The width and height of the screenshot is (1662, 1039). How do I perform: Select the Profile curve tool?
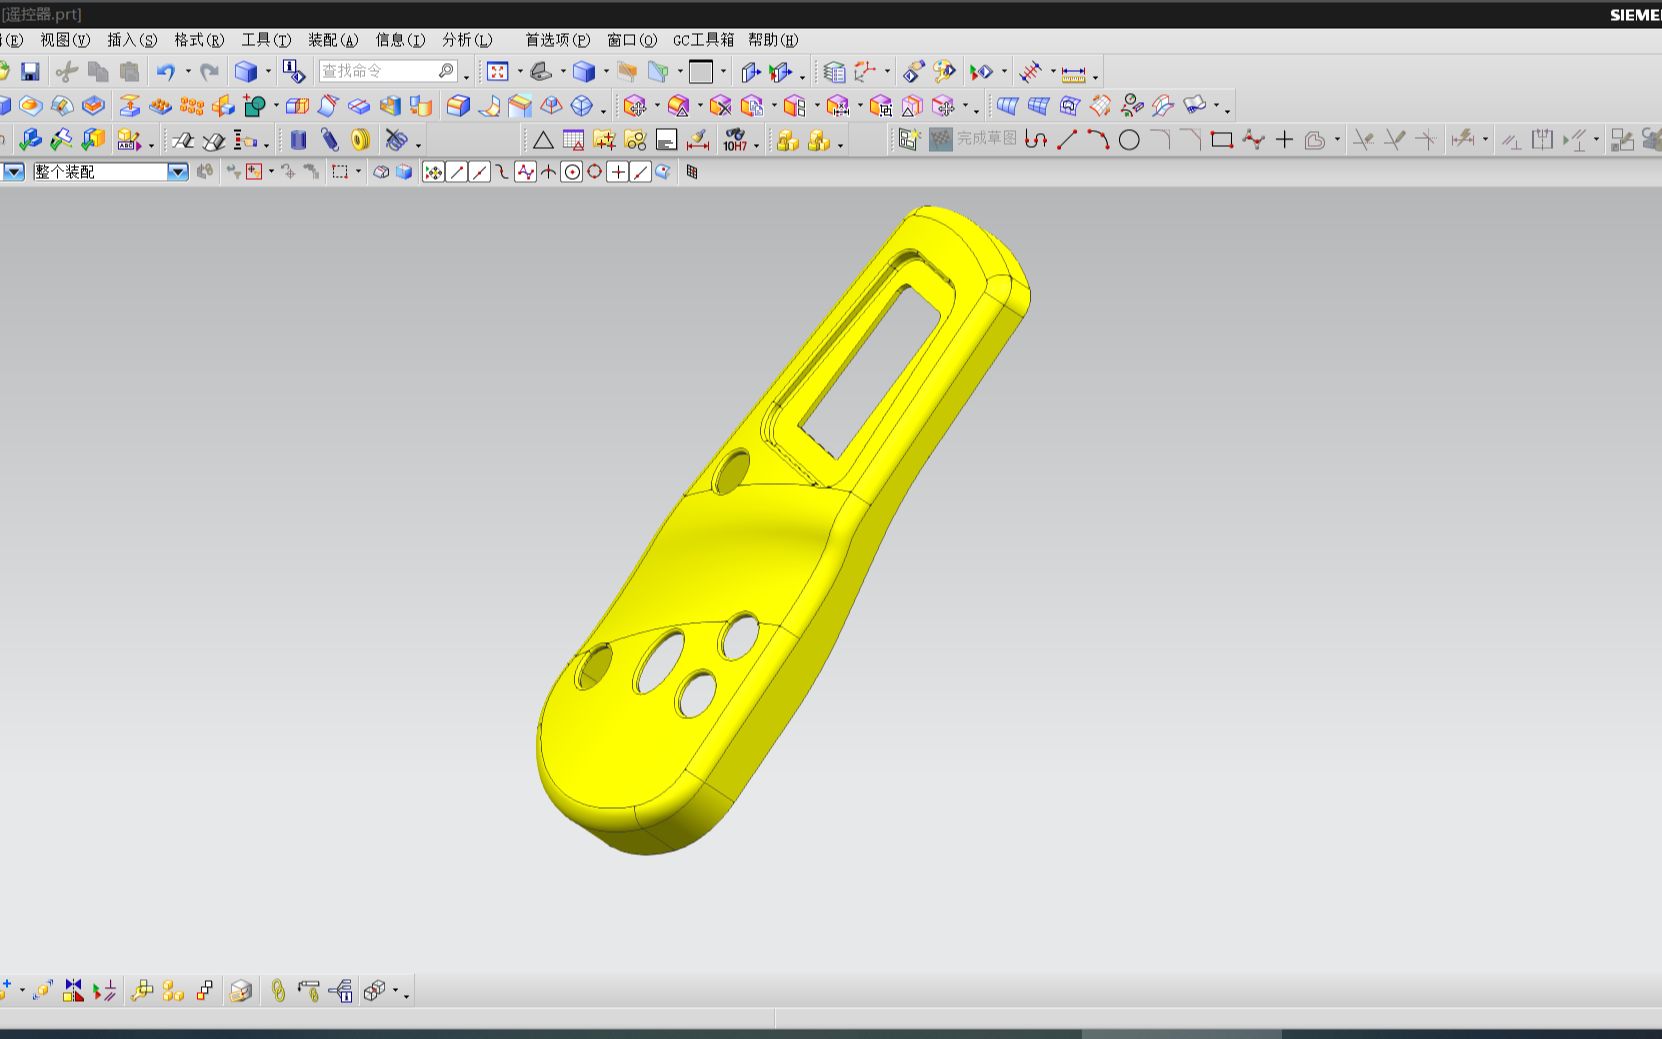(x=1036, y=140)
